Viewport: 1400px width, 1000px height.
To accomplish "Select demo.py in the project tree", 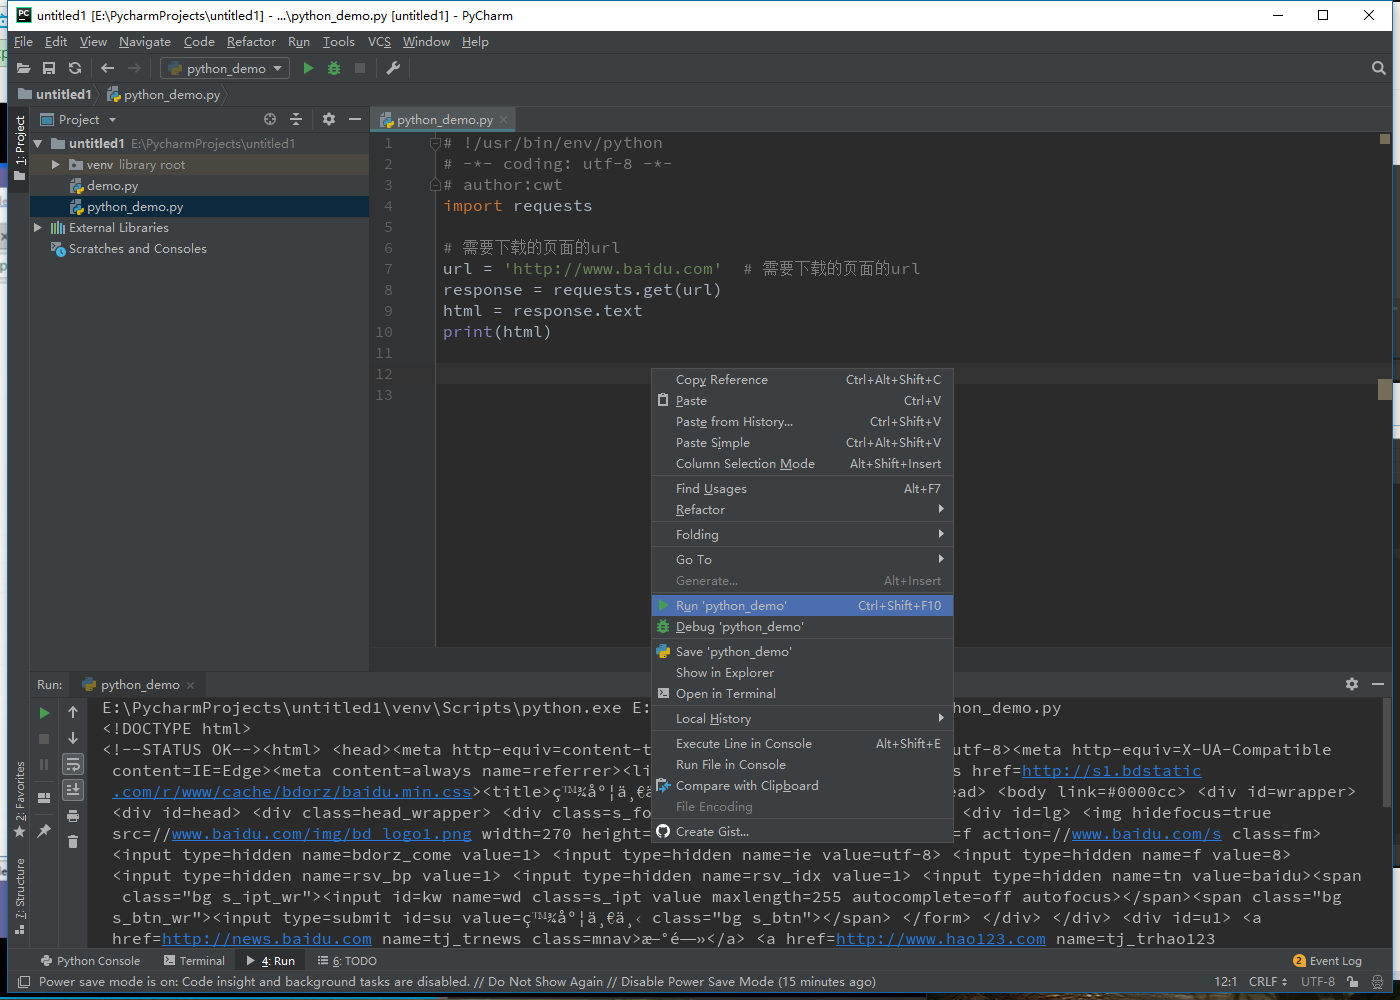I will [112, 186].
